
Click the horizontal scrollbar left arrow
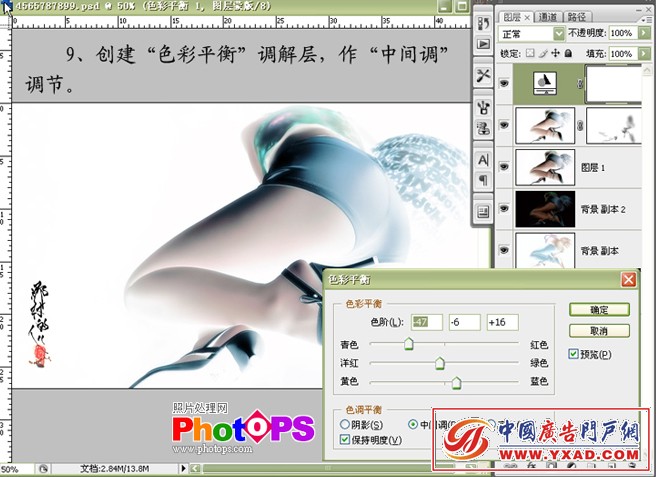(195, 469)
